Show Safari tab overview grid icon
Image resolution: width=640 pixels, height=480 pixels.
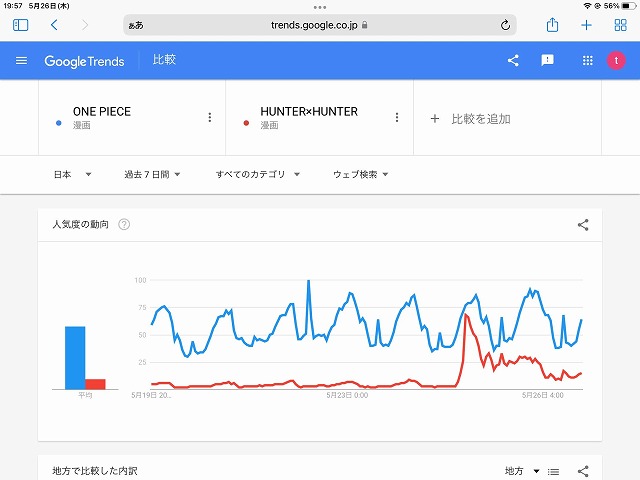pos(620,25)
